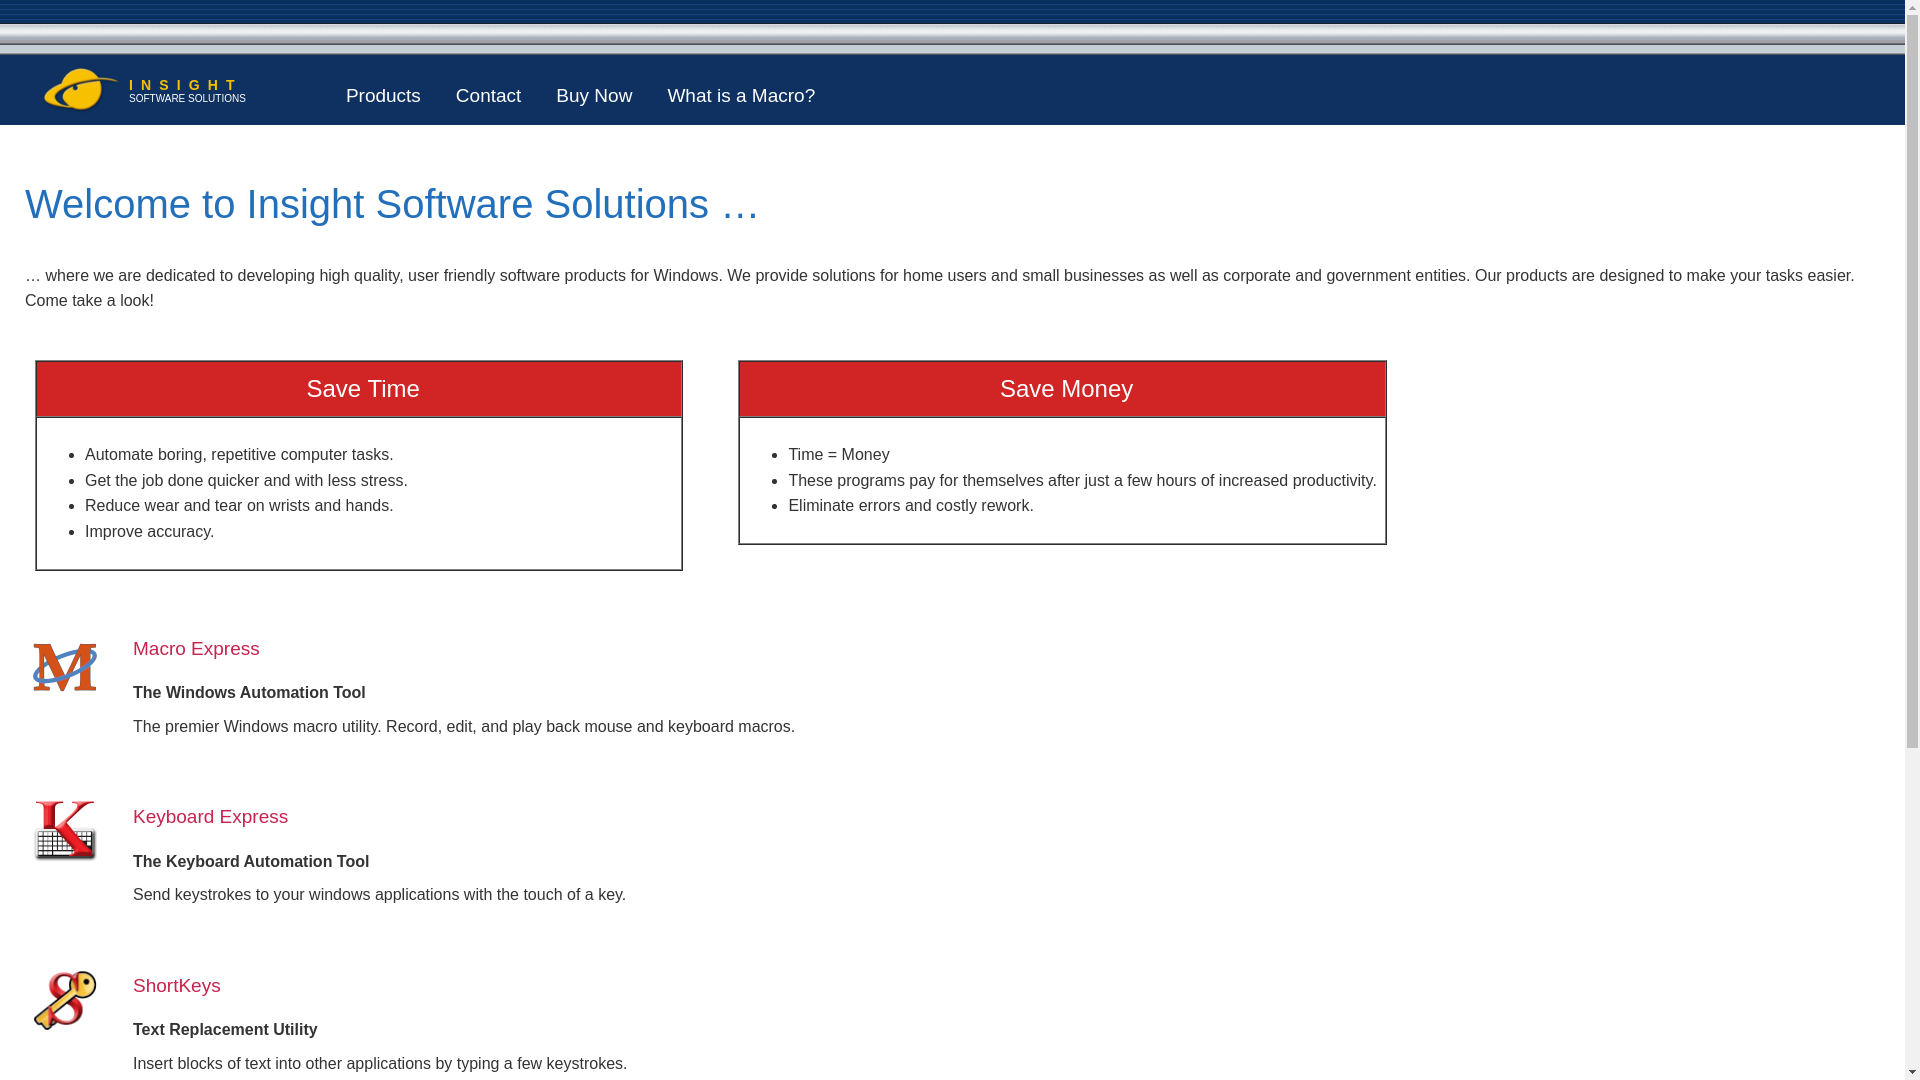Click the Save Money panel header
Screen dimensions: 1920x1080
tap(1062, 389)
